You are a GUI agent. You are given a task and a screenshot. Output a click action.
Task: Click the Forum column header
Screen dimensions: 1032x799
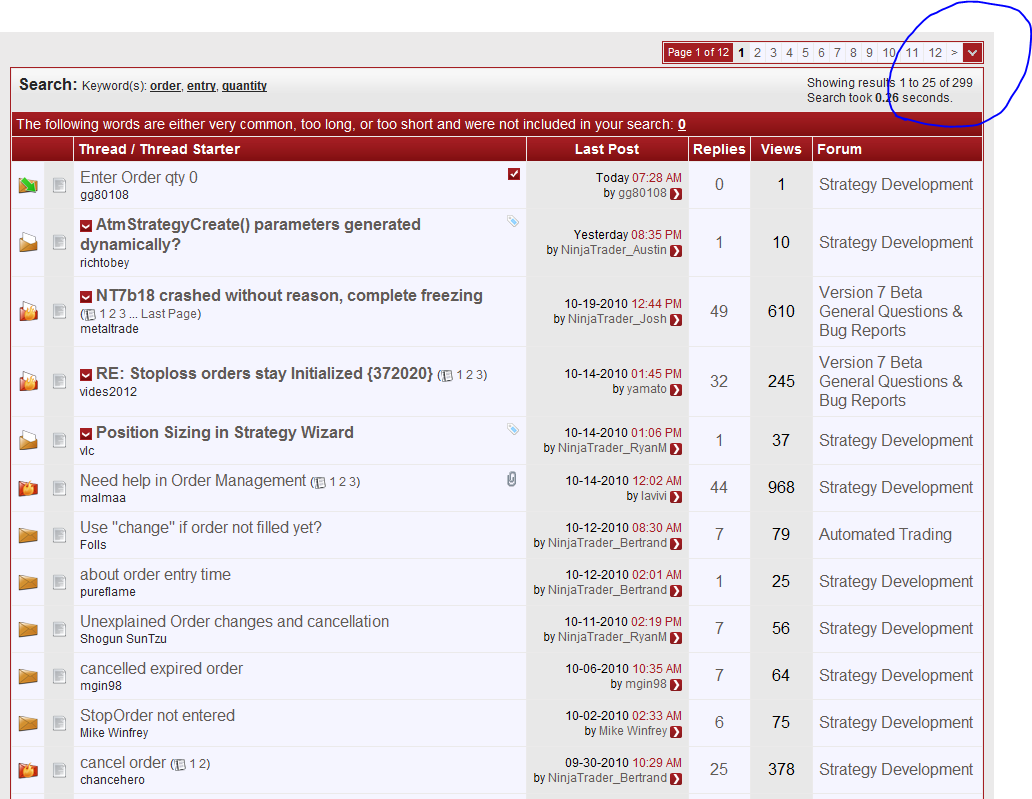click(x=839, y=149)
